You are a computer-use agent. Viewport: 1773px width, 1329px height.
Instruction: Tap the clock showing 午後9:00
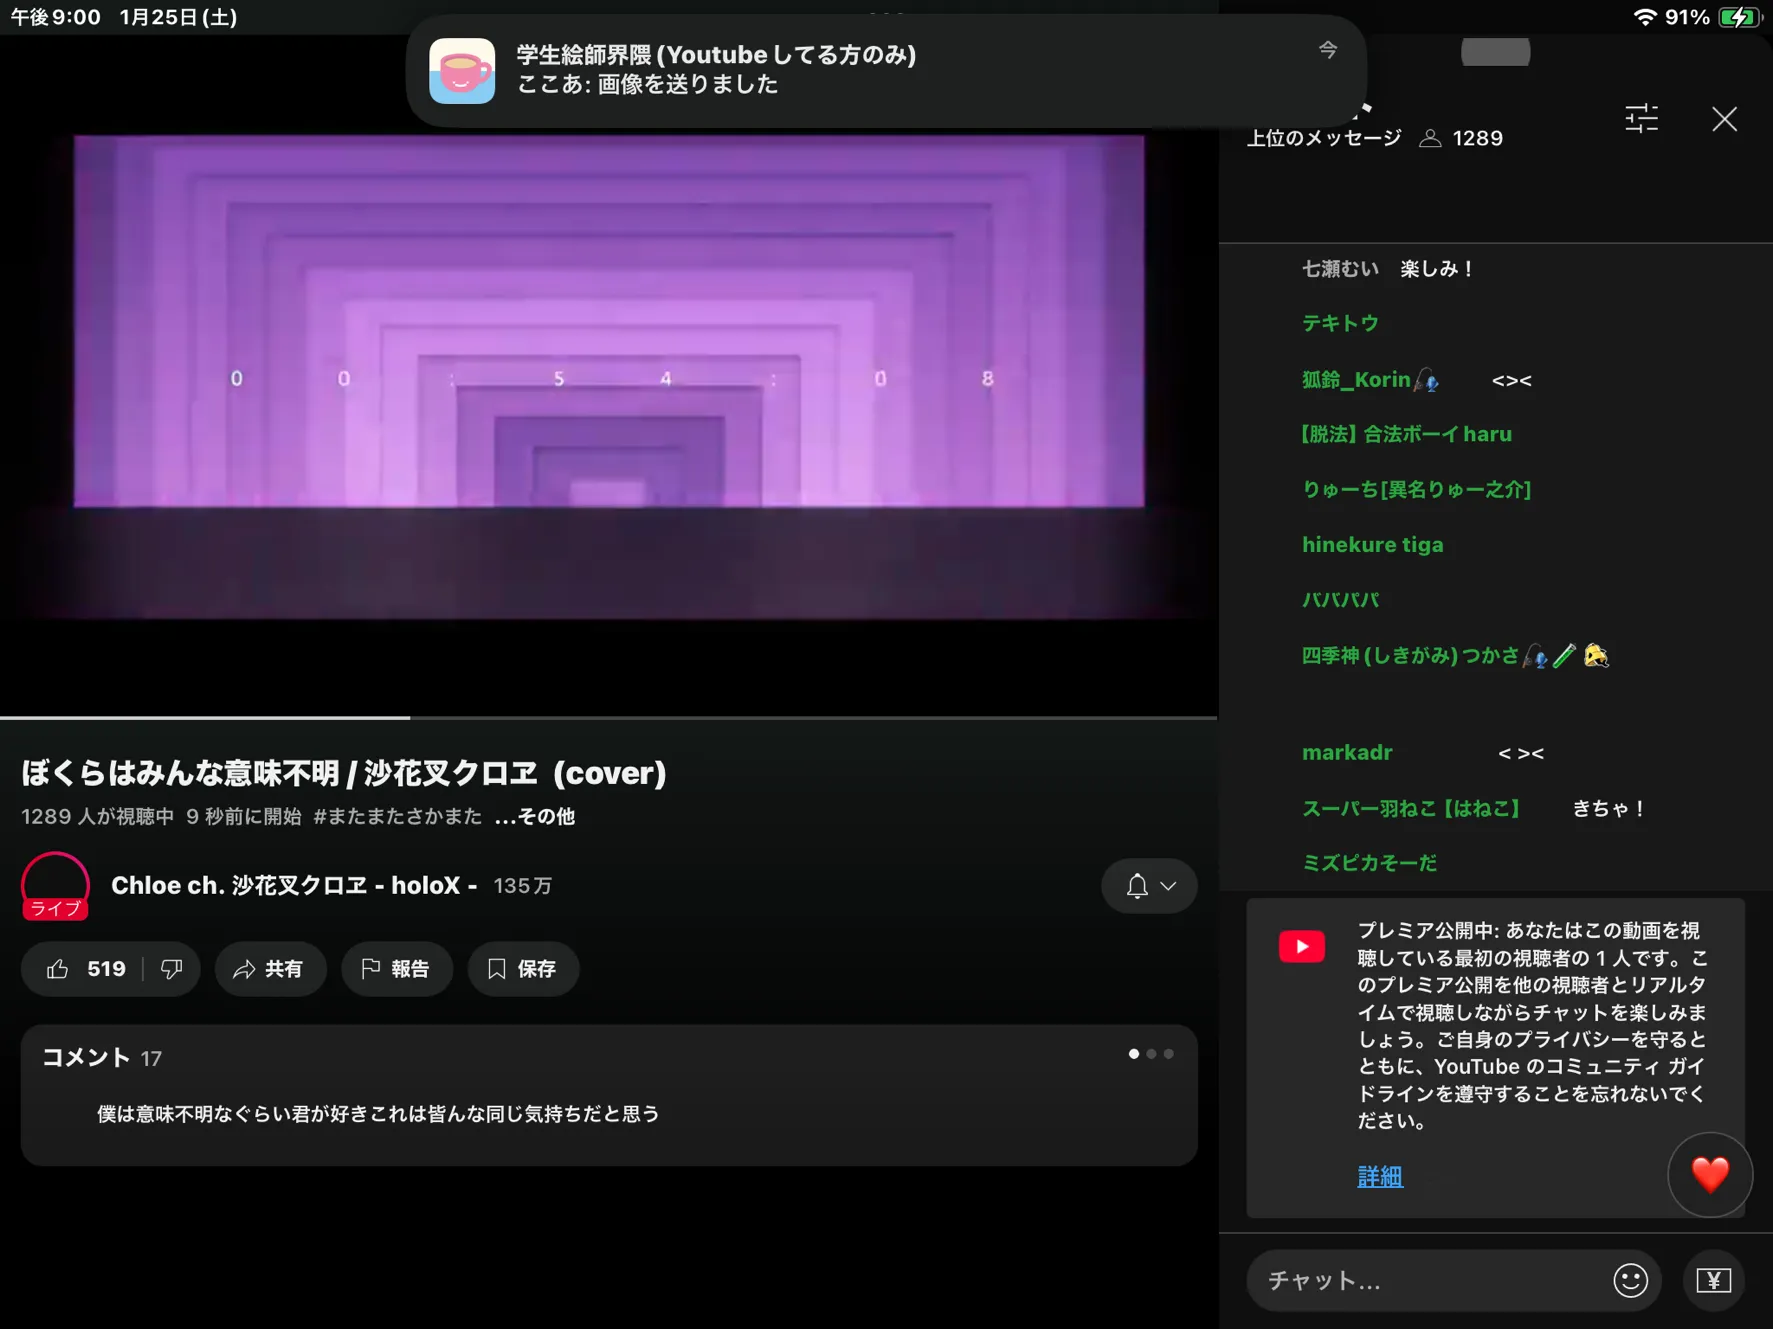[56, 17]
